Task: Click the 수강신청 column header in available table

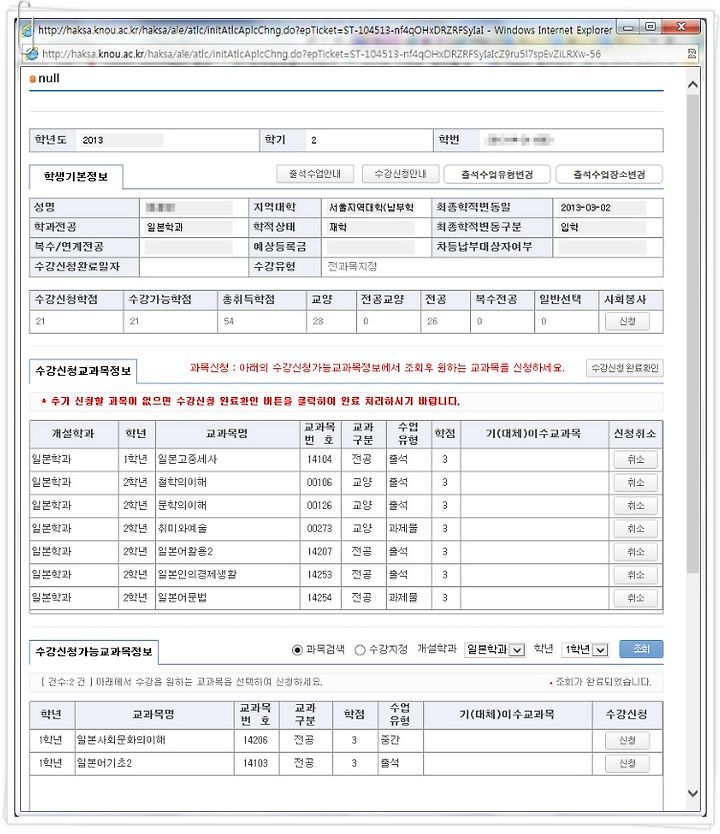Action: (x=626, y=715)
